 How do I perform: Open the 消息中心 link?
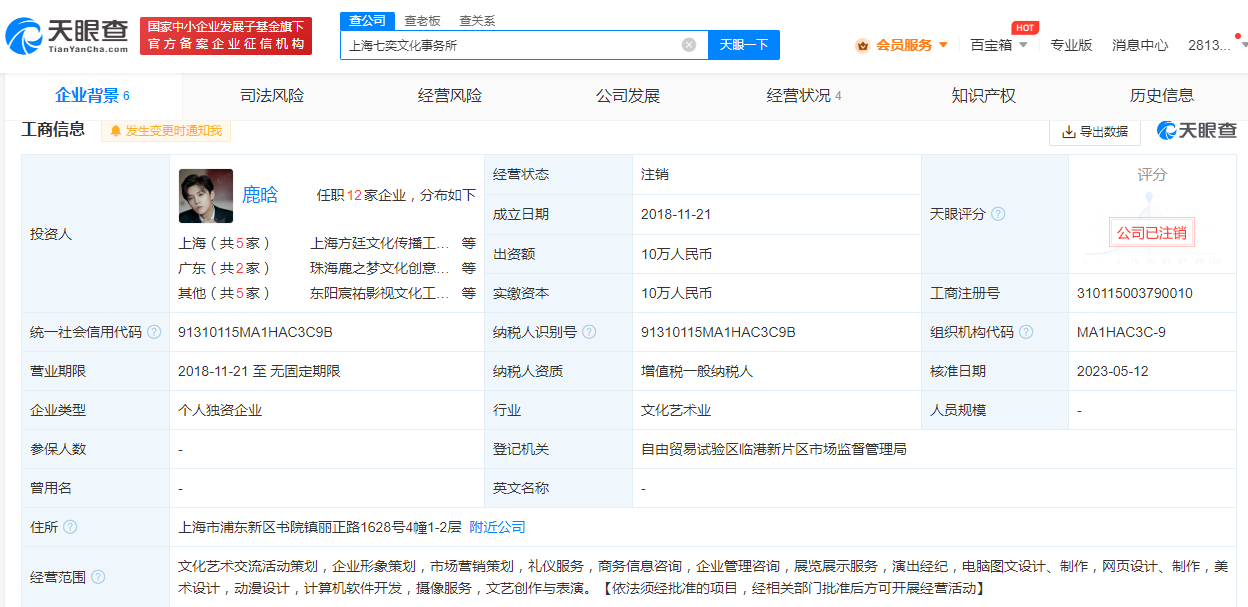pyautogui.click(x=1140, y=45)
